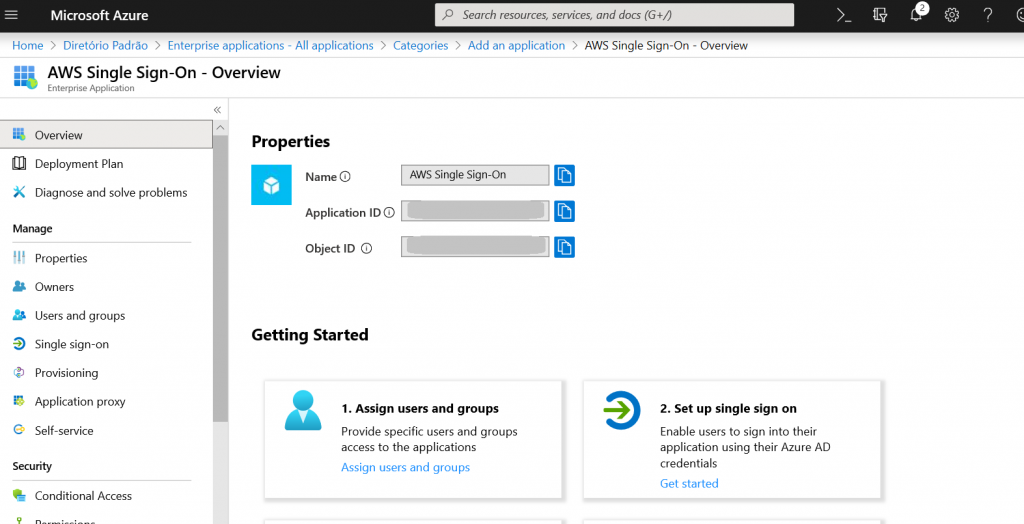Go to Enterprise applications - All applications breadcrumb

(x=270, y=45)
